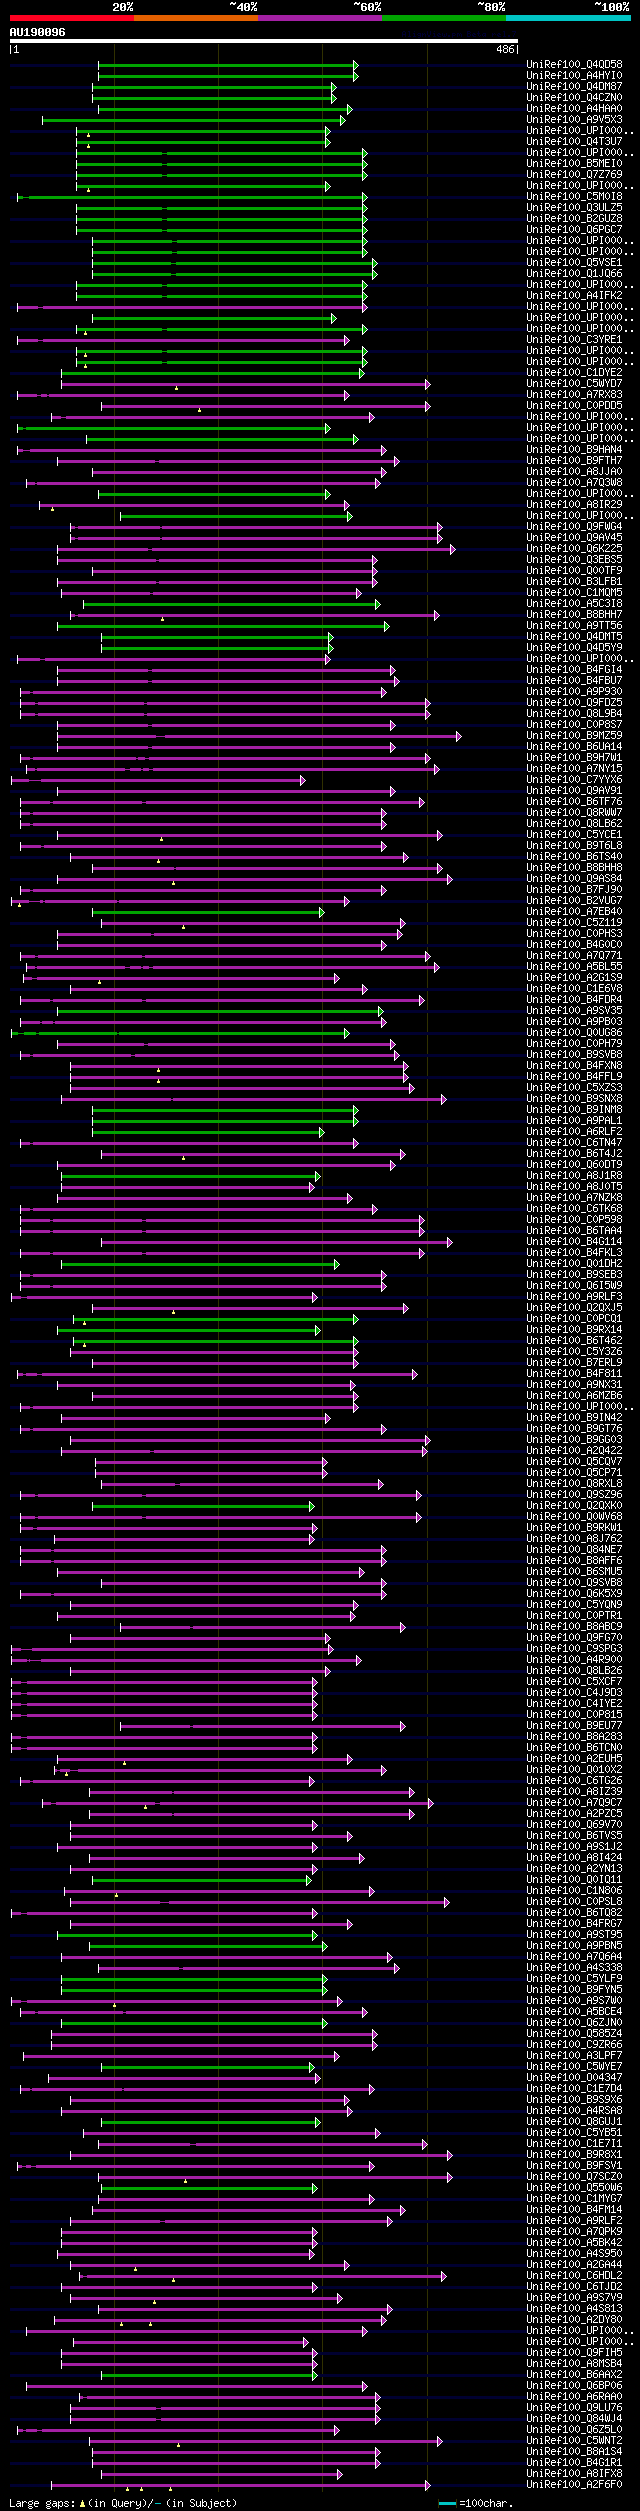Click the green ~80% identity legend segment
640x2511 pixels.
click(444, 18)
